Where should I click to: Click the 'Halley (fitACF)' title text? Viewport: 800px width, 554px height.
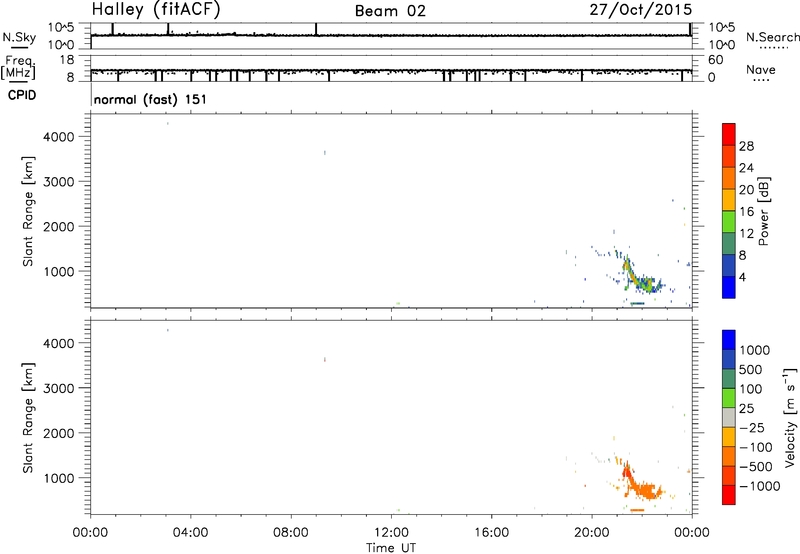point(156,10)
